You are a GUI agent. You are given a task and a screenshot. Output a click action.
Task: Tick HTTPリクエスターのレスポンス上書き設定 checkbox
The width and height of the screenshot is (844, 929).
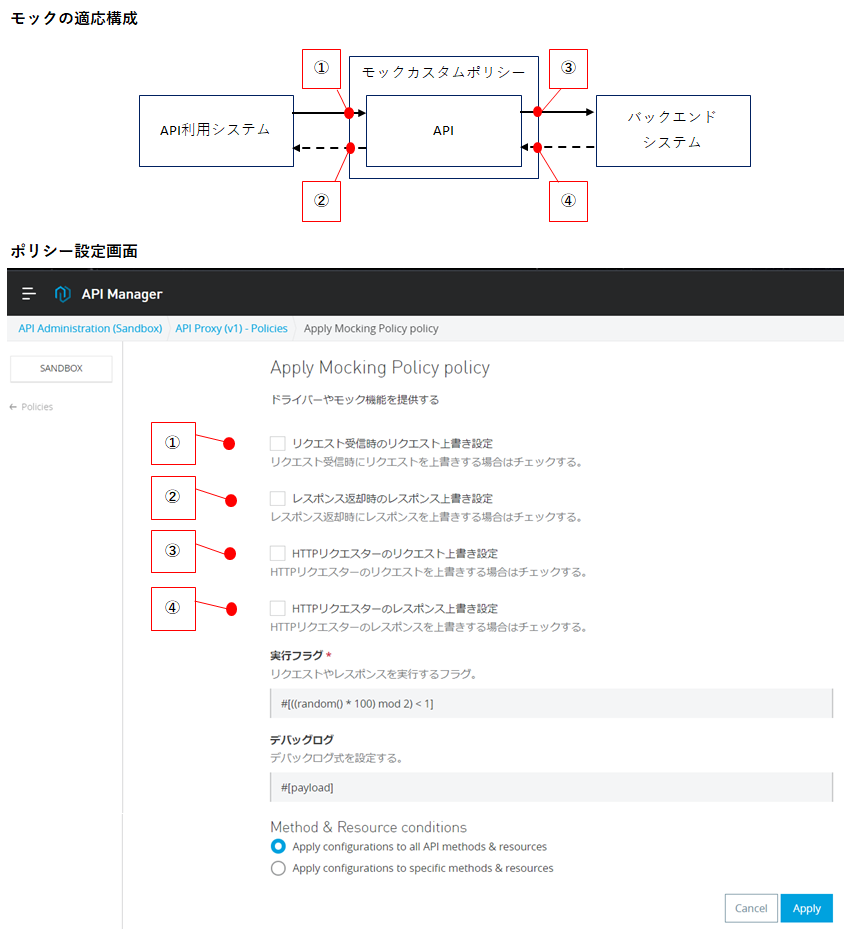278,608
